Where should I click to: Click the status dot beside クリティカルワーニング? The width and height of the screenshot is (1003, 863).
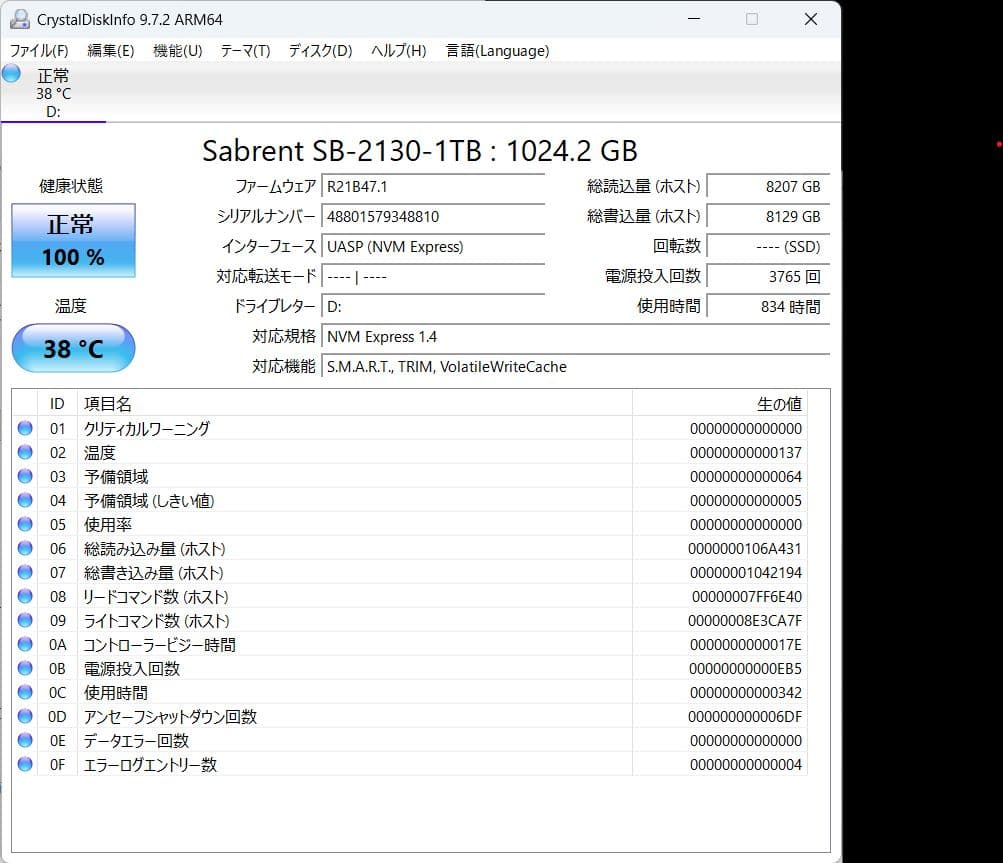pos(25,428)
